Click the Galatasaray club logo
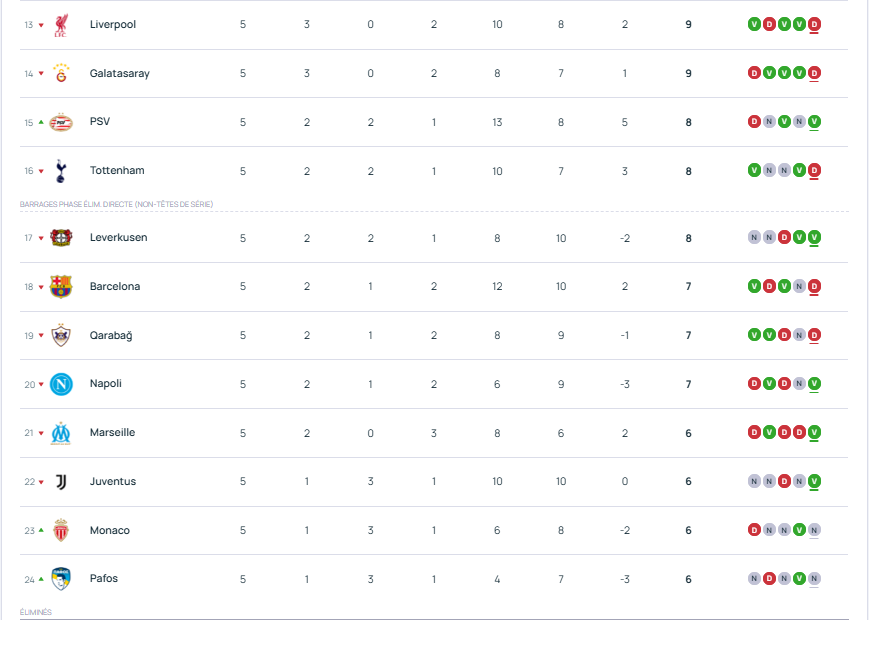869x649 pixels. point(61,73)
